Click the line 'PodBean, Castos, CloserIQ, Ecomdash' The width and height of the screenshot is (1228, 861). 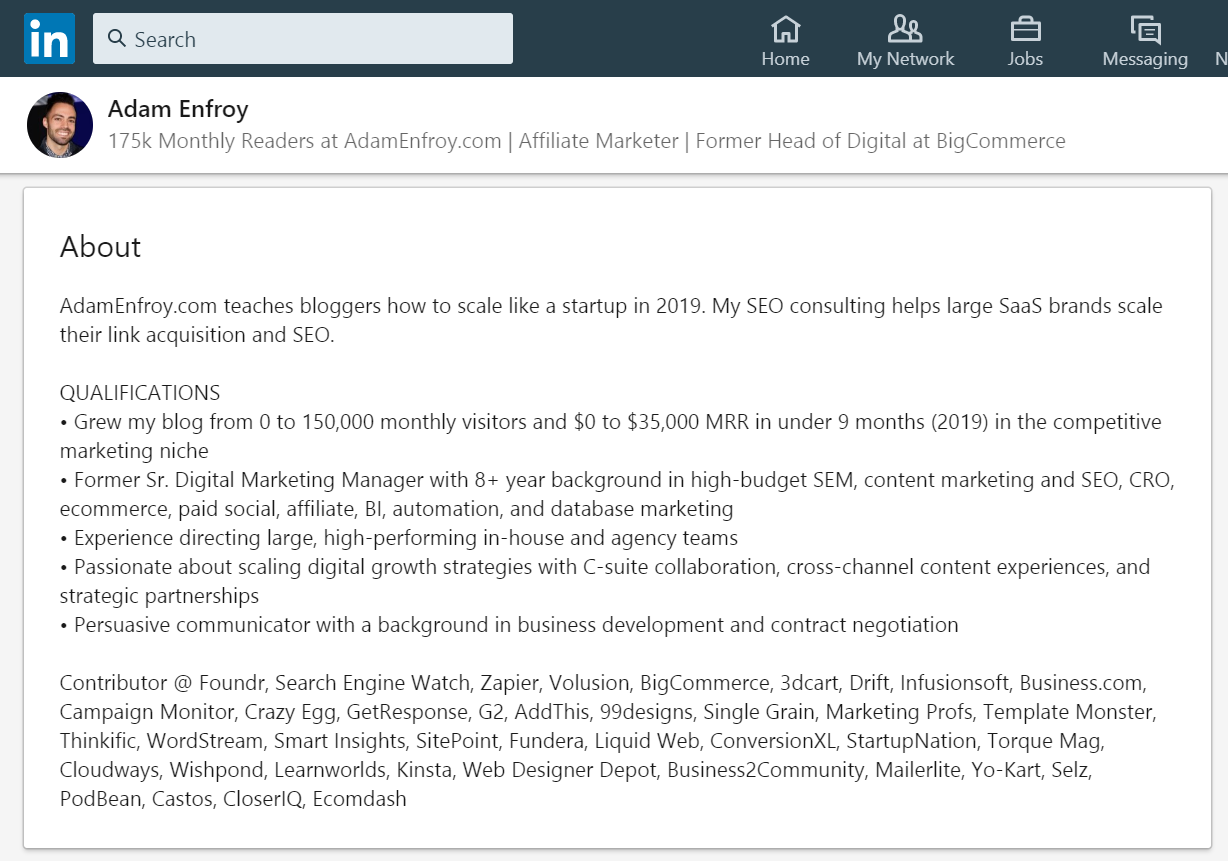pos(233,799)
